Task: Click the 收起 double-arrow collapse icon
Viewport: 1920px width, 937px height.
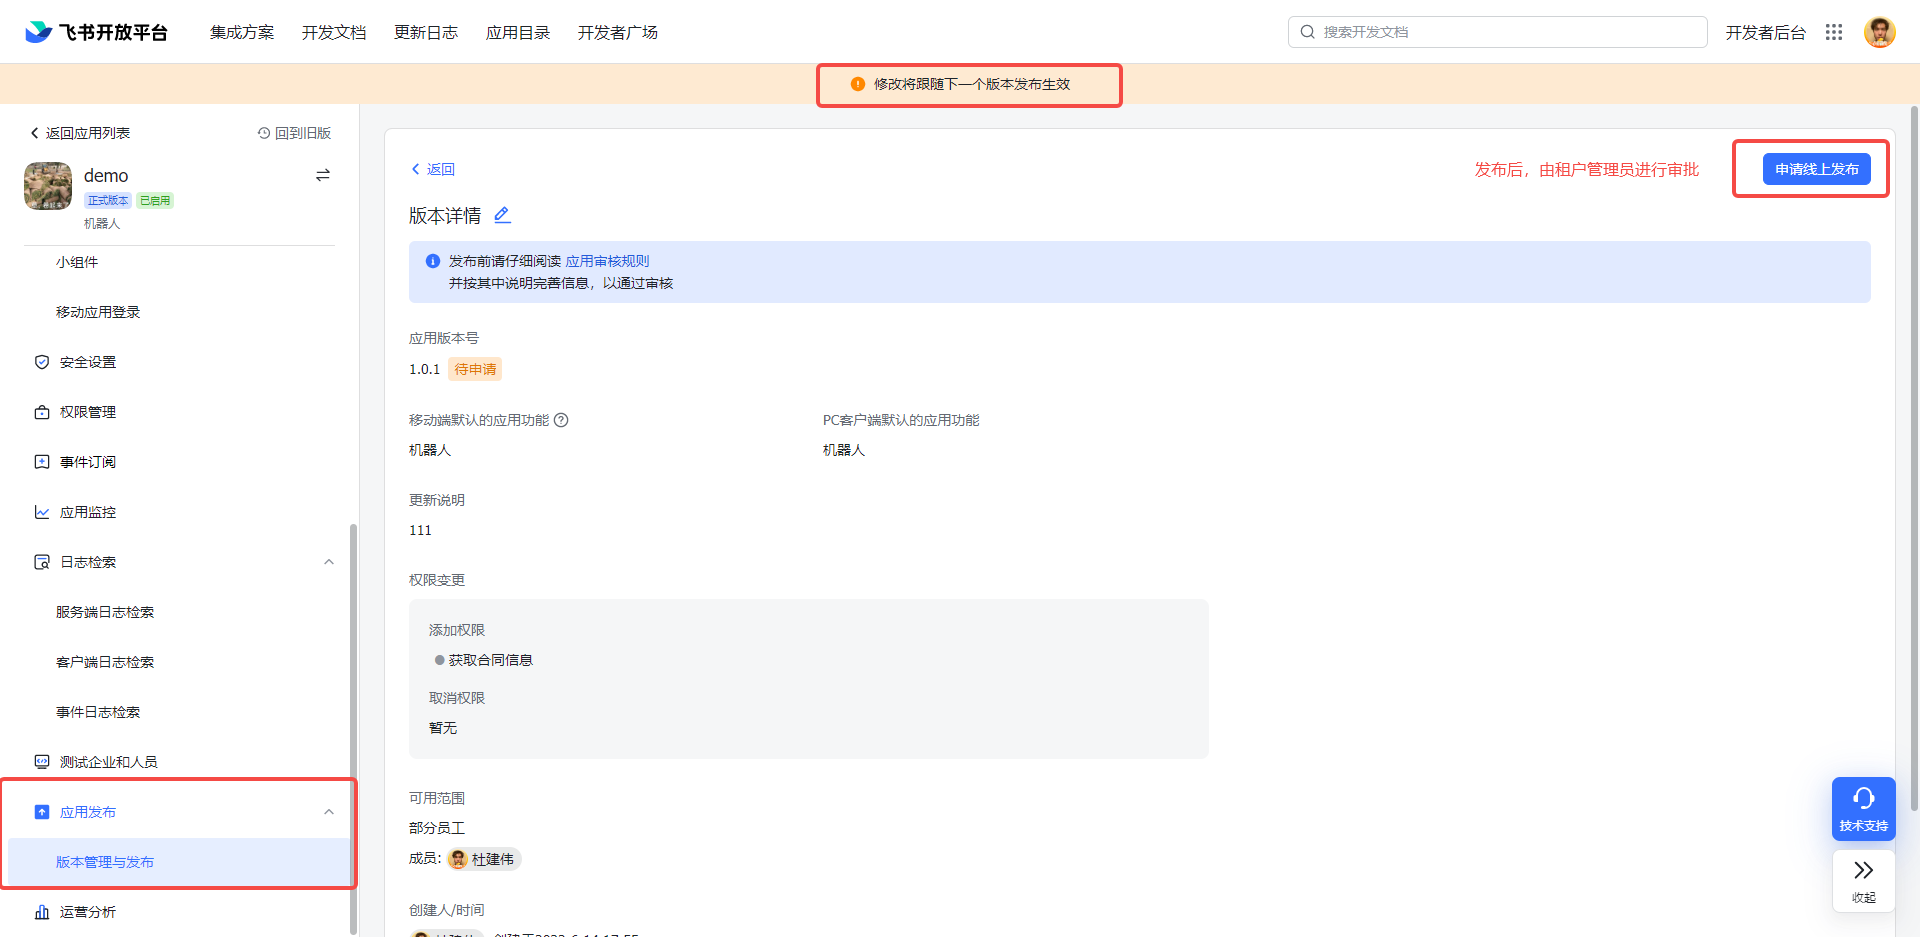Action: click(1863, 880)
